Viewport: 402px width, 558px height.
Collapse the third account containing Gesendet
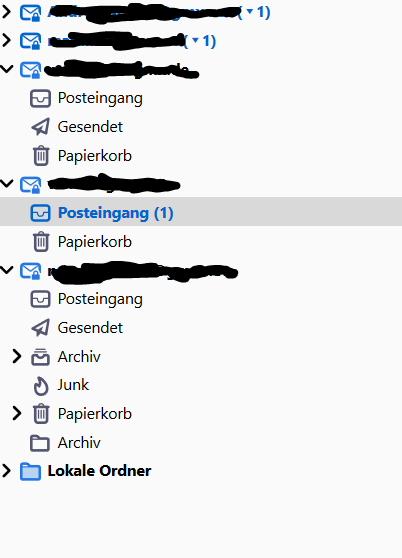[7, 69]
